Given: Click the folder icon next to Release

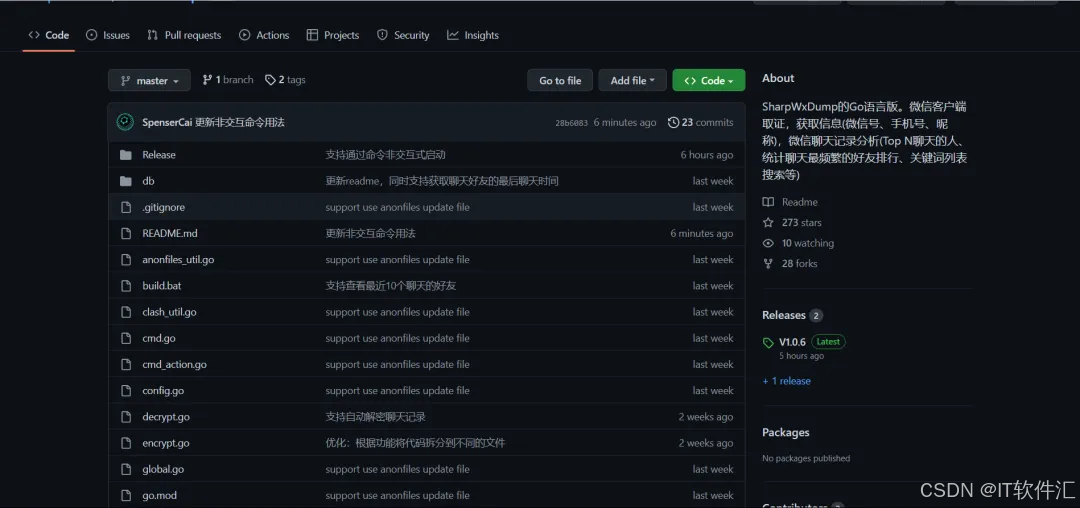Looking at the screenshot, I should coord(125,155).
